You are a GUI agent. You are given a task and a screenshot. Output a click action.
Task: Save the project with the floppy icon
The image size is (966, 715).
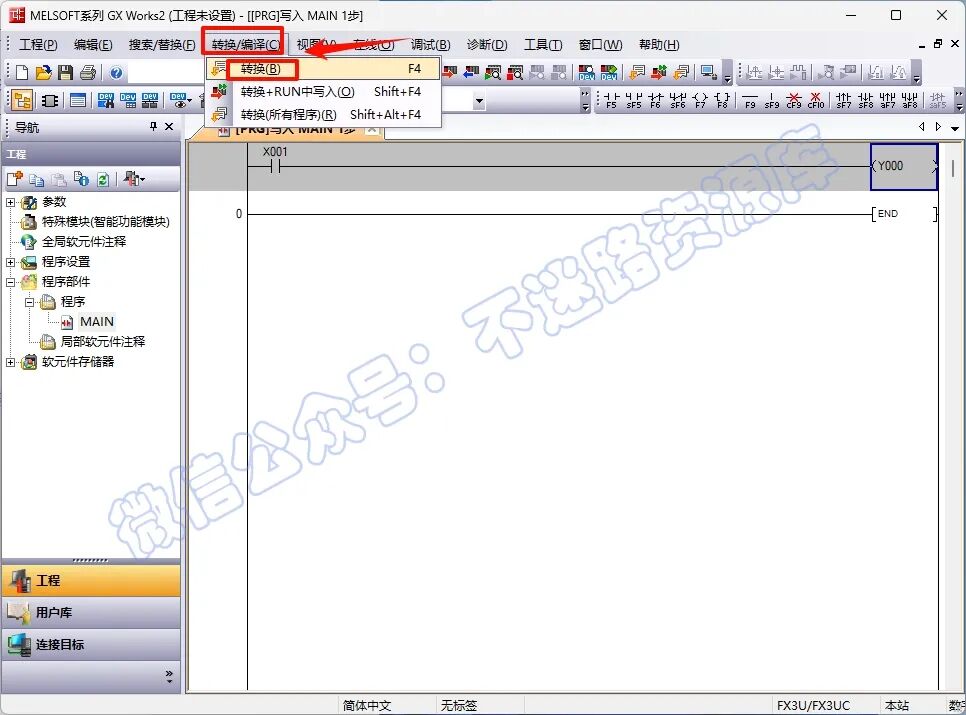(65, 73)
